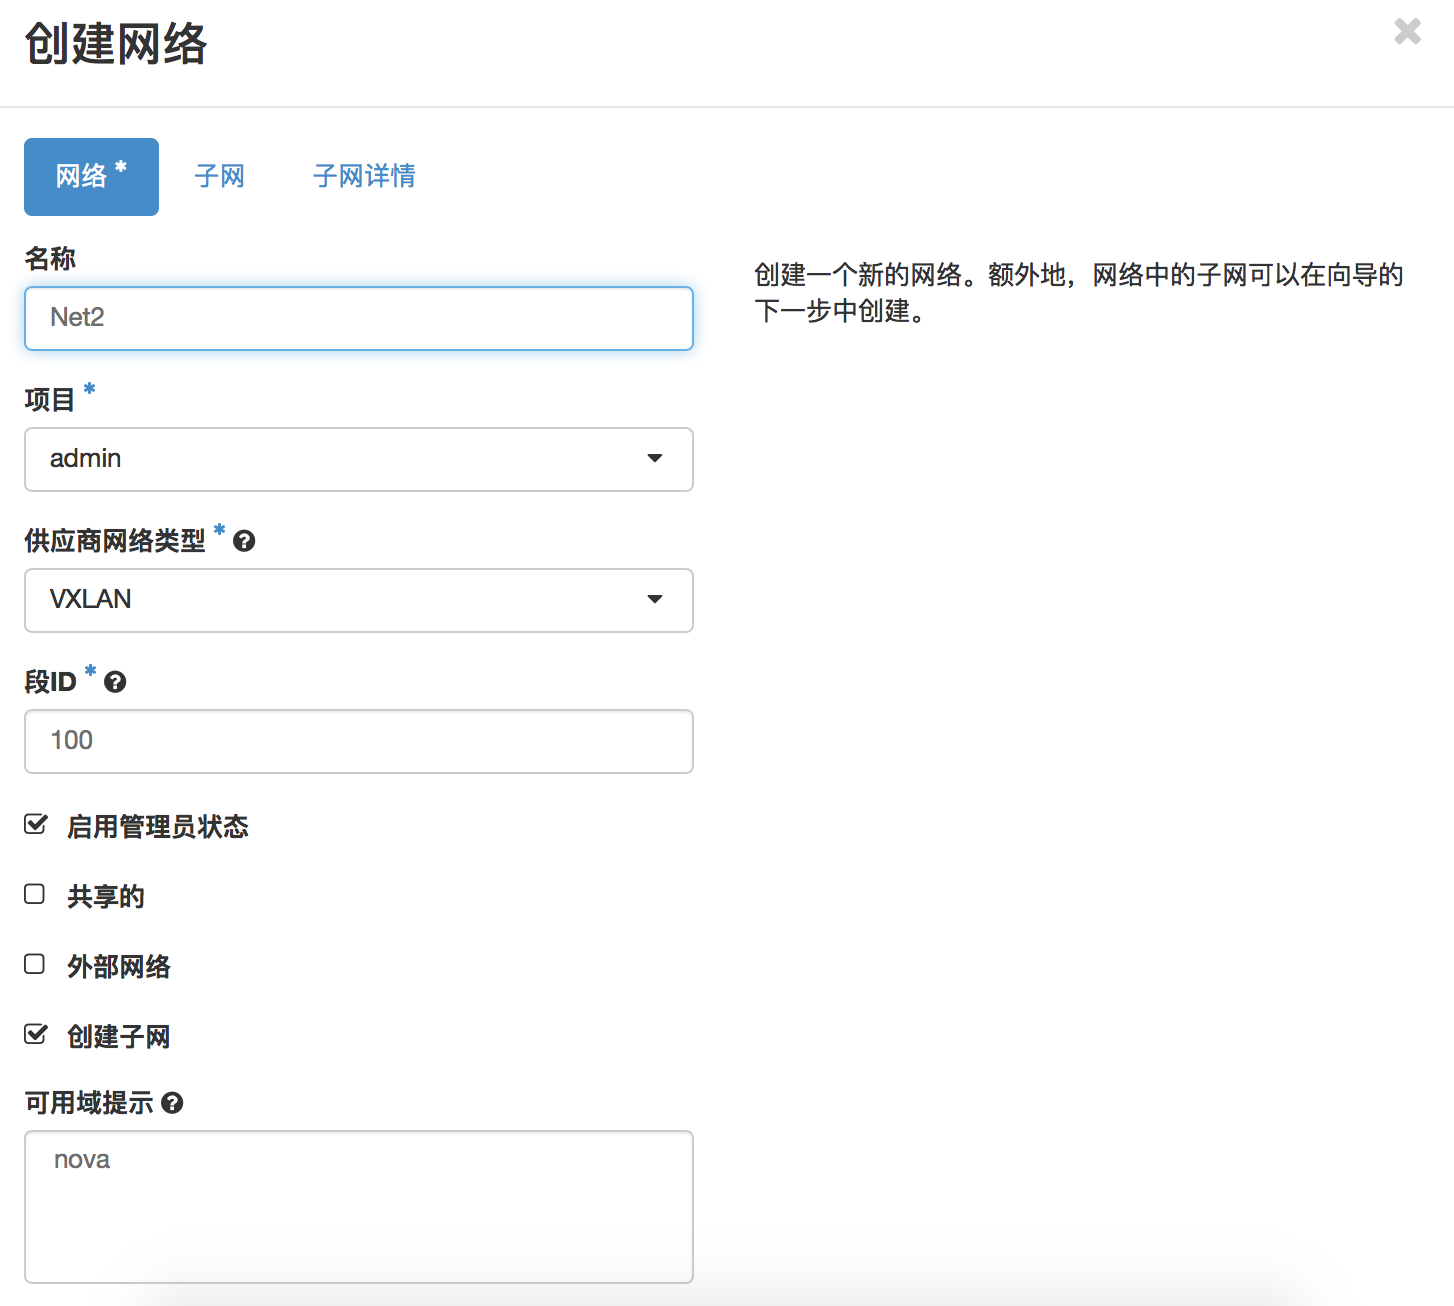
Task: Open the 子网 tab
Action: pyautogui.click(x=220, y=177)
